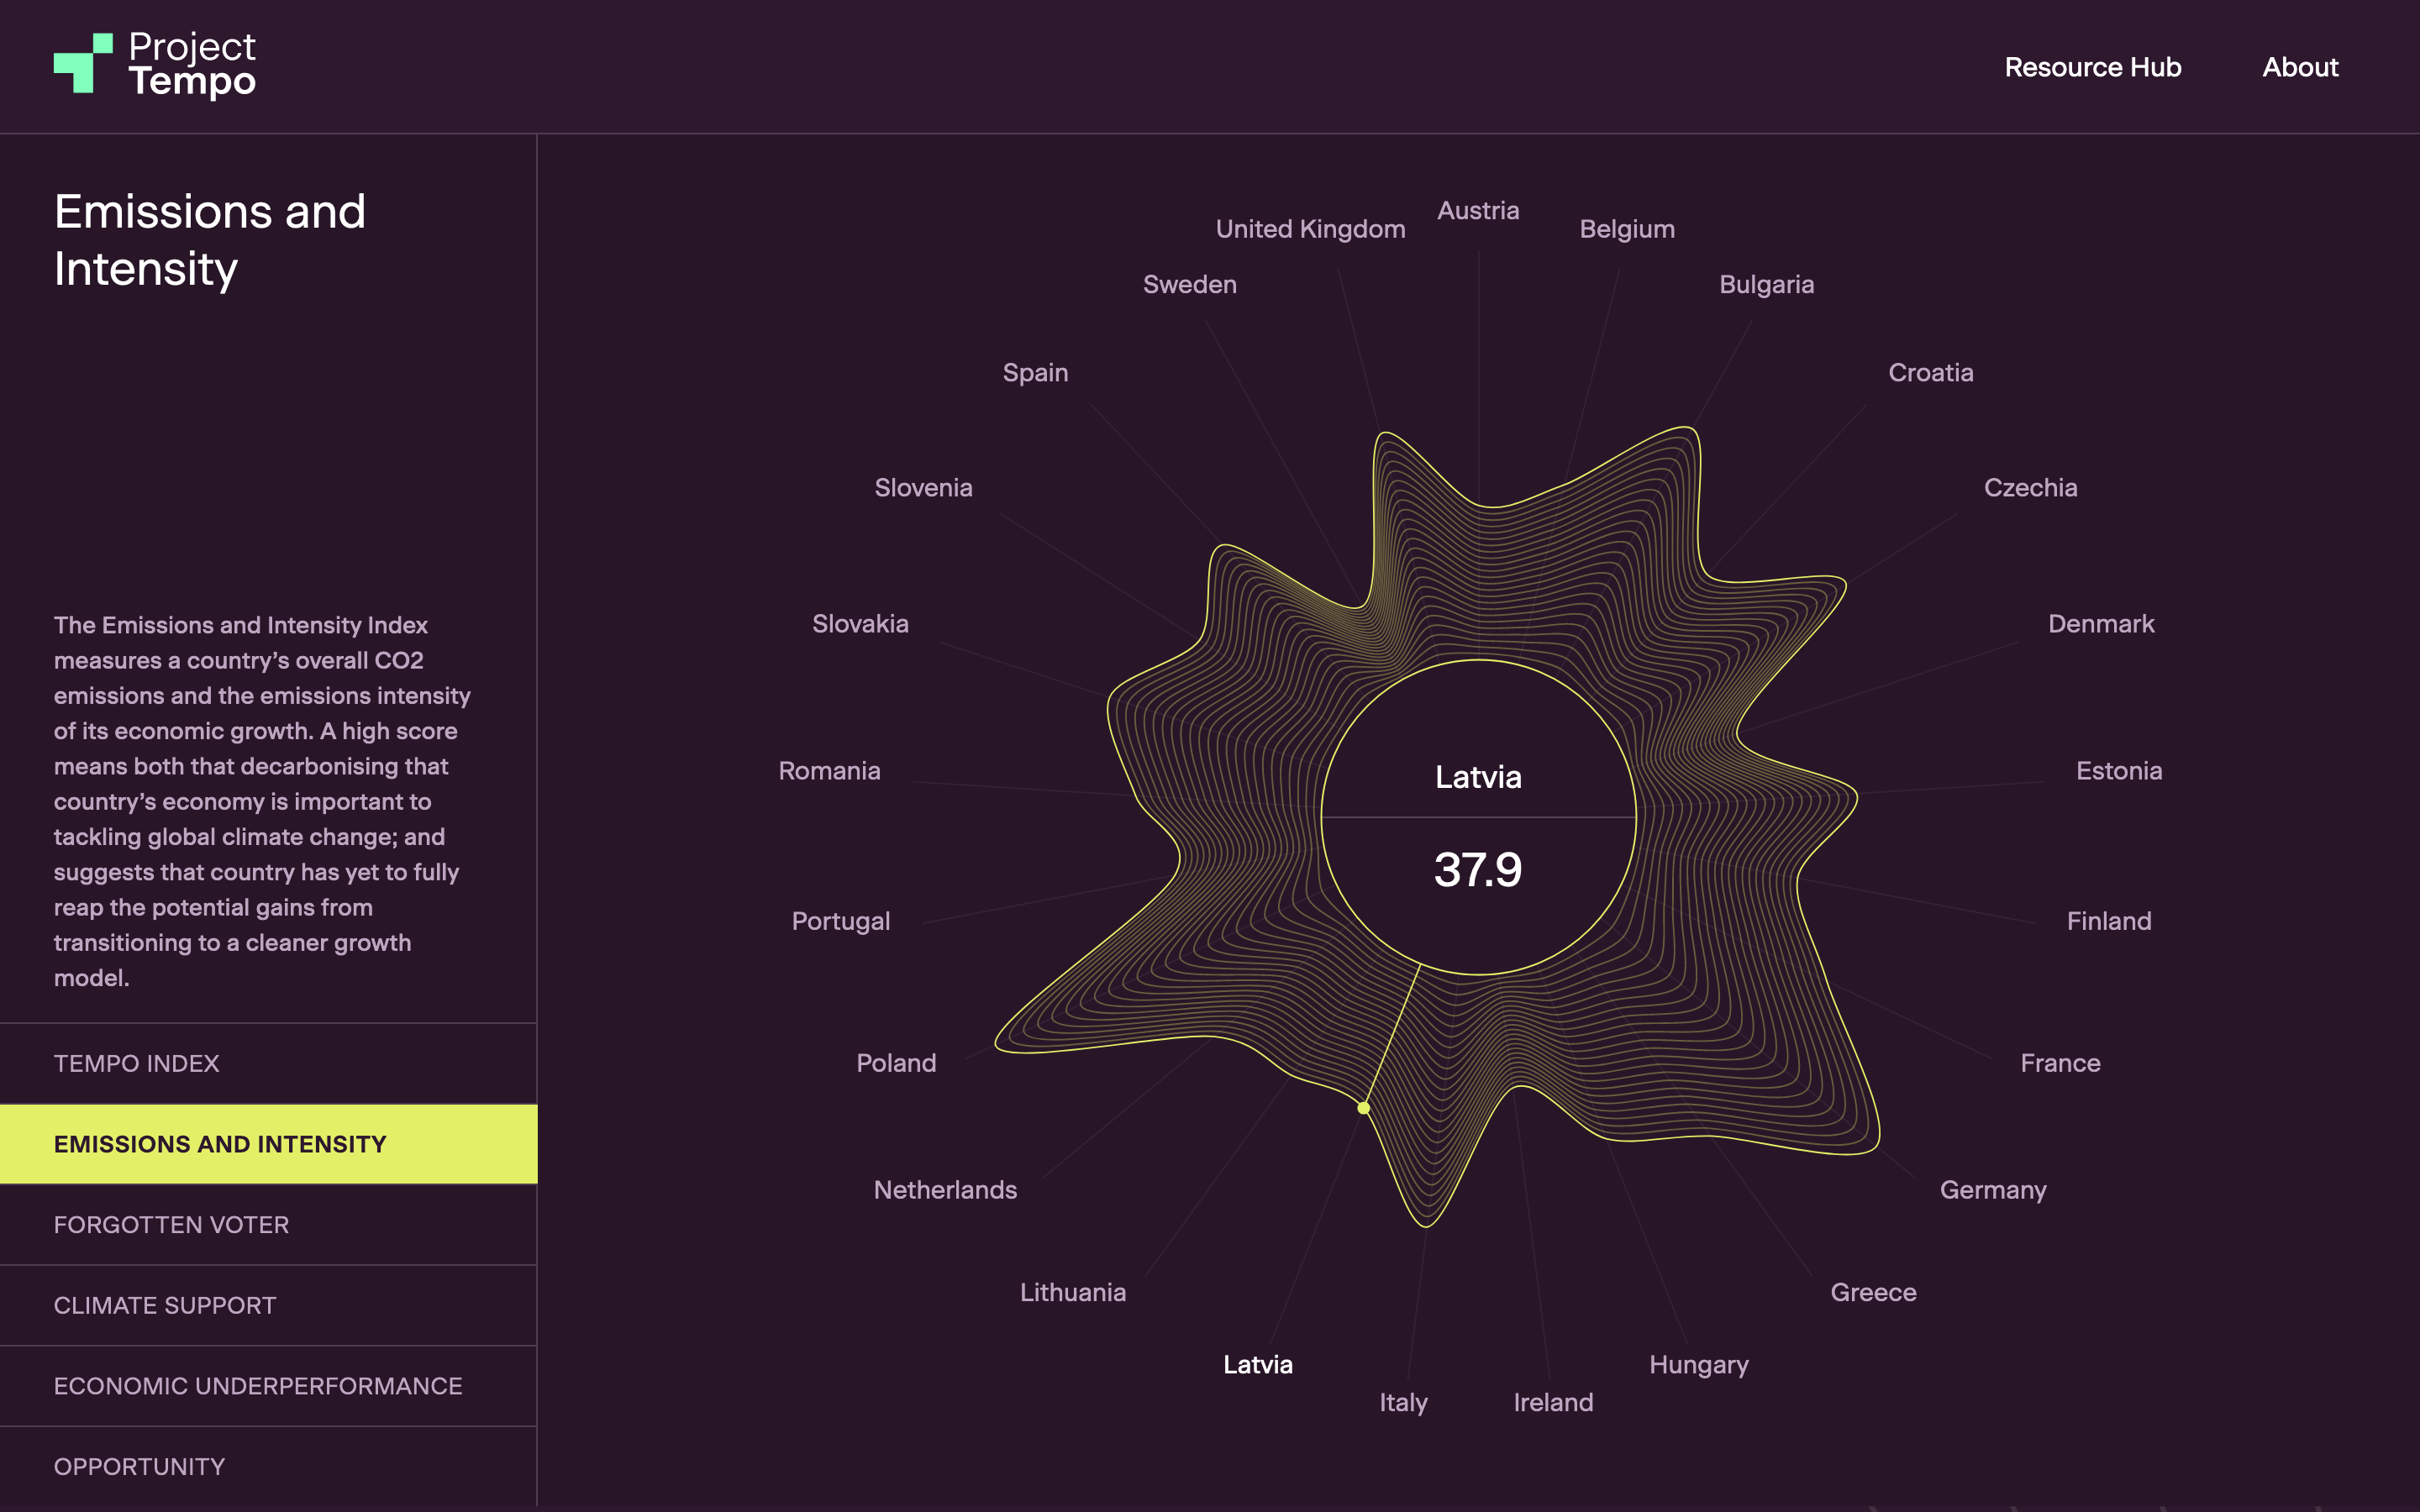This screenshot has height=1512, width=2420.
Task: Select Poland on the radar chart
Action: point(895,1063)
